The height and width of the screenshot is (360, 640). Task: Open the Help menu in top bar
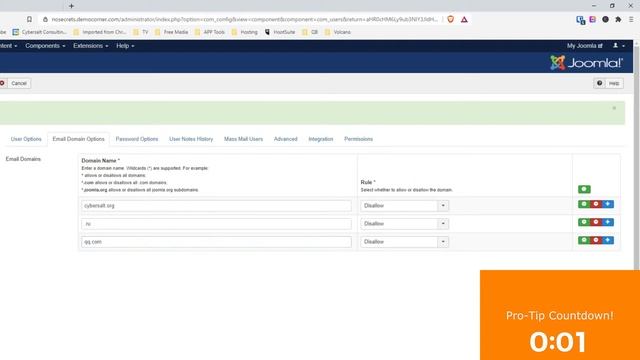pos(125,46)
